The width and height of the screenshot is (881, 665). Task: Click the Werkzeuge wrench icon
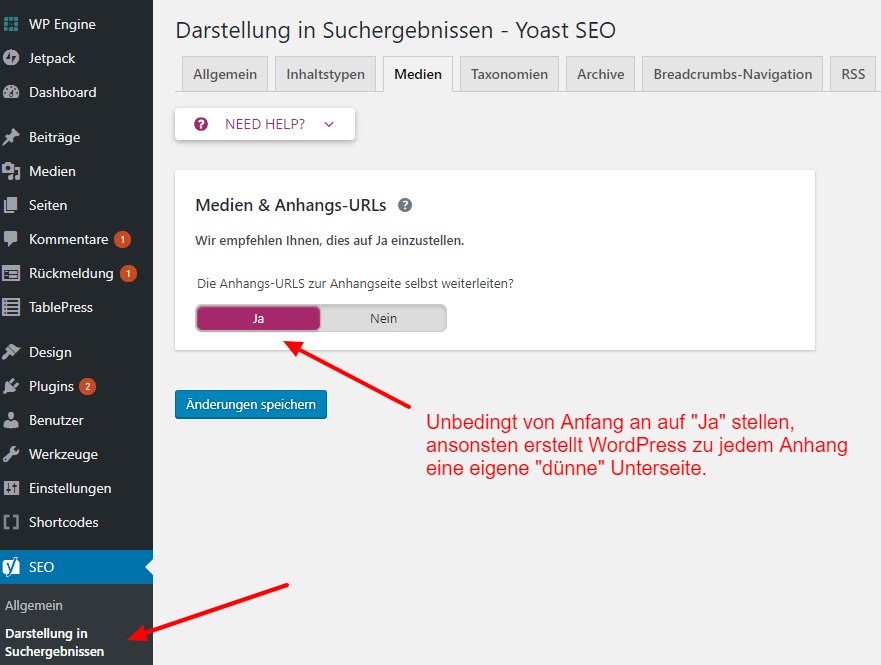11,454
